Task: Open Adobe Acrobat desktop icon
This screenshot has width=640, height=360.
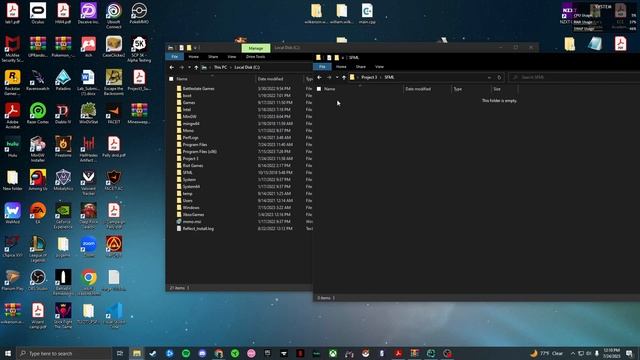Action: 13,116
